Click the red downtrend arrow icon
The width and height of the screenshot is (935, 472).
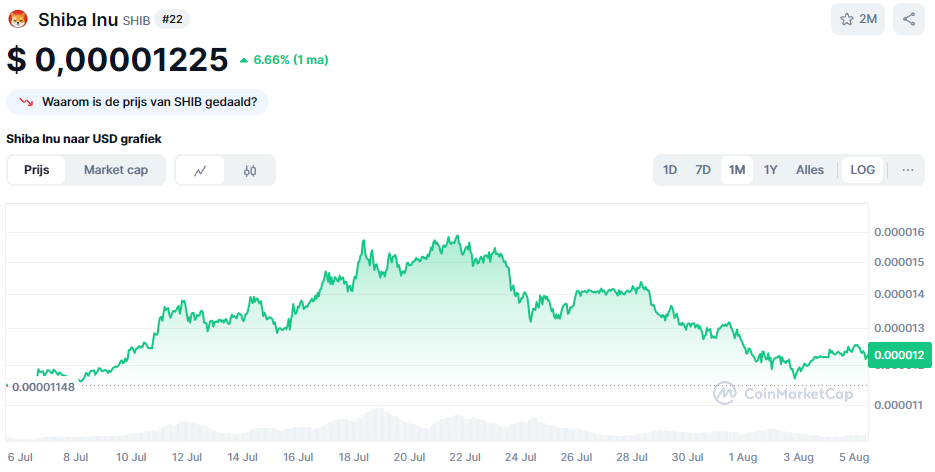pos(26,103)
